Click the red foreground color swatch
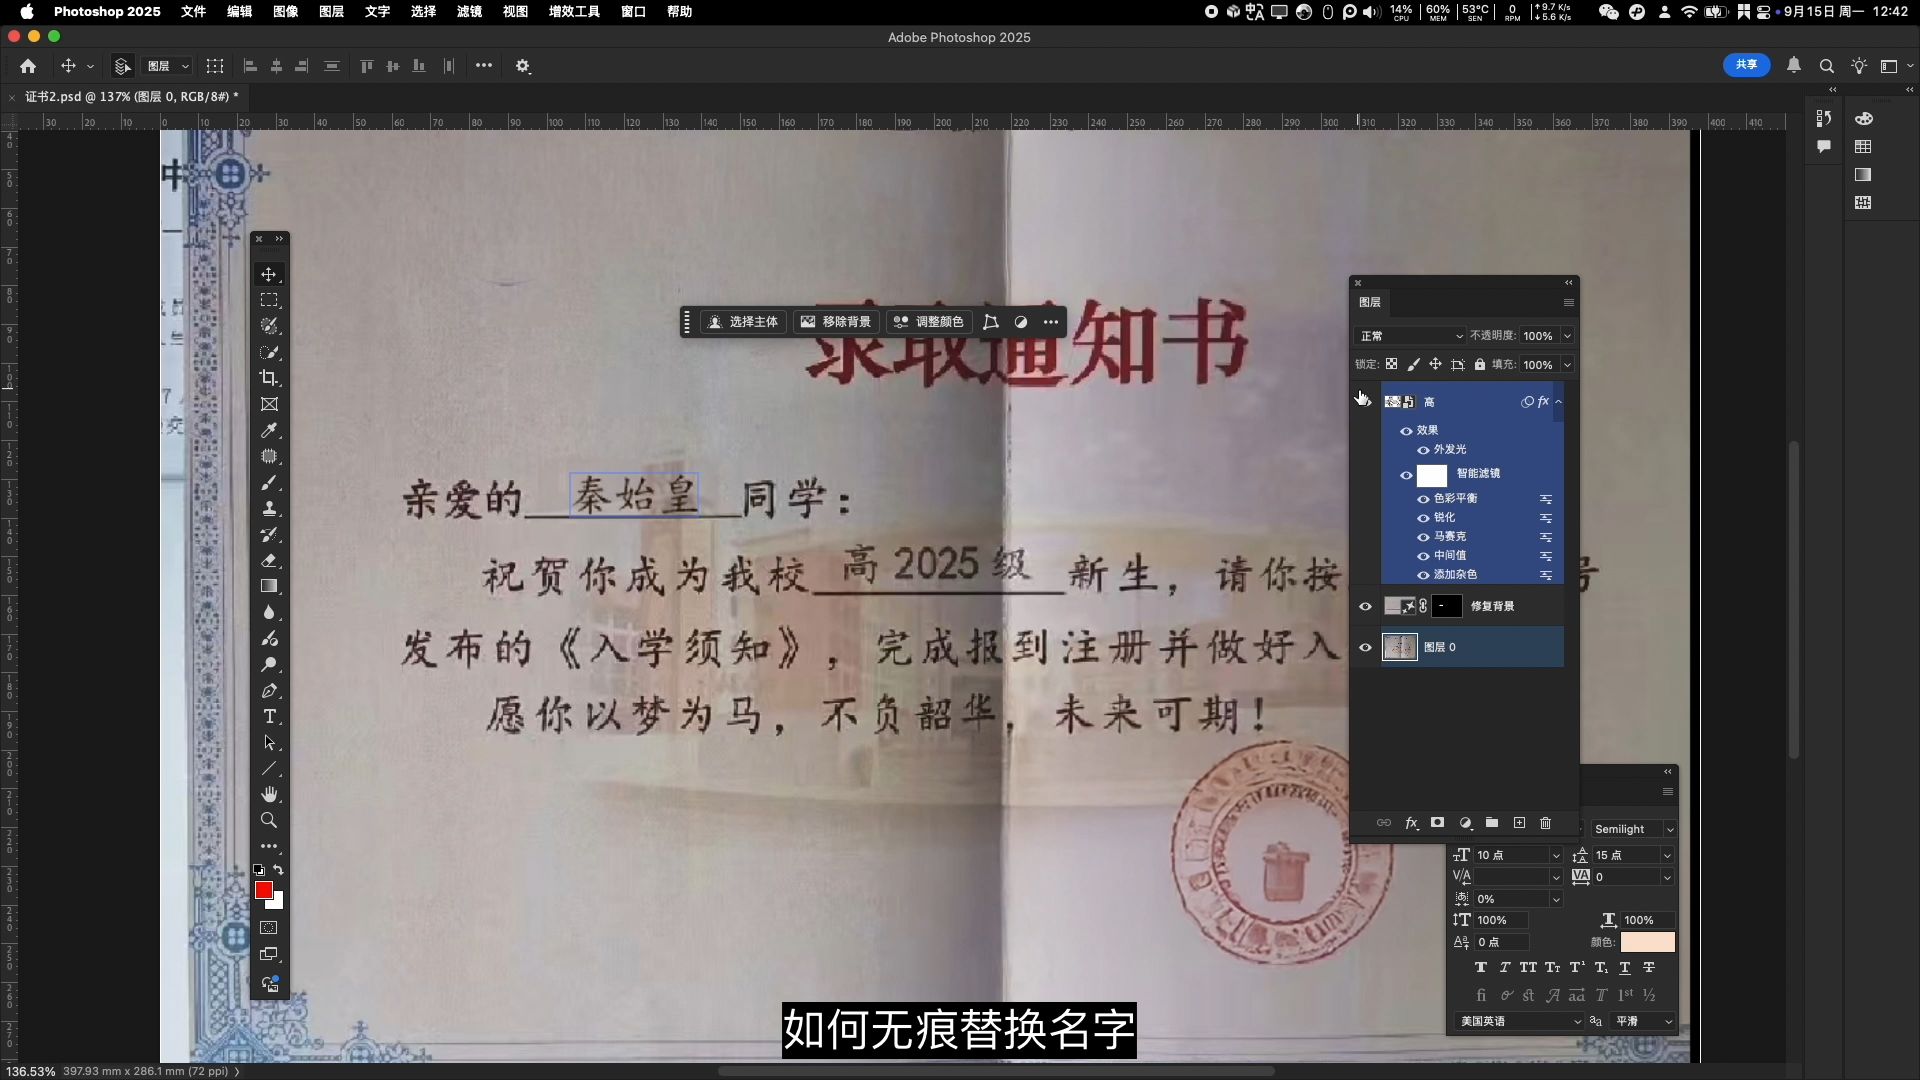Screen dimensions: 1920x1080 pyautogui.click(x=263, y=889)
